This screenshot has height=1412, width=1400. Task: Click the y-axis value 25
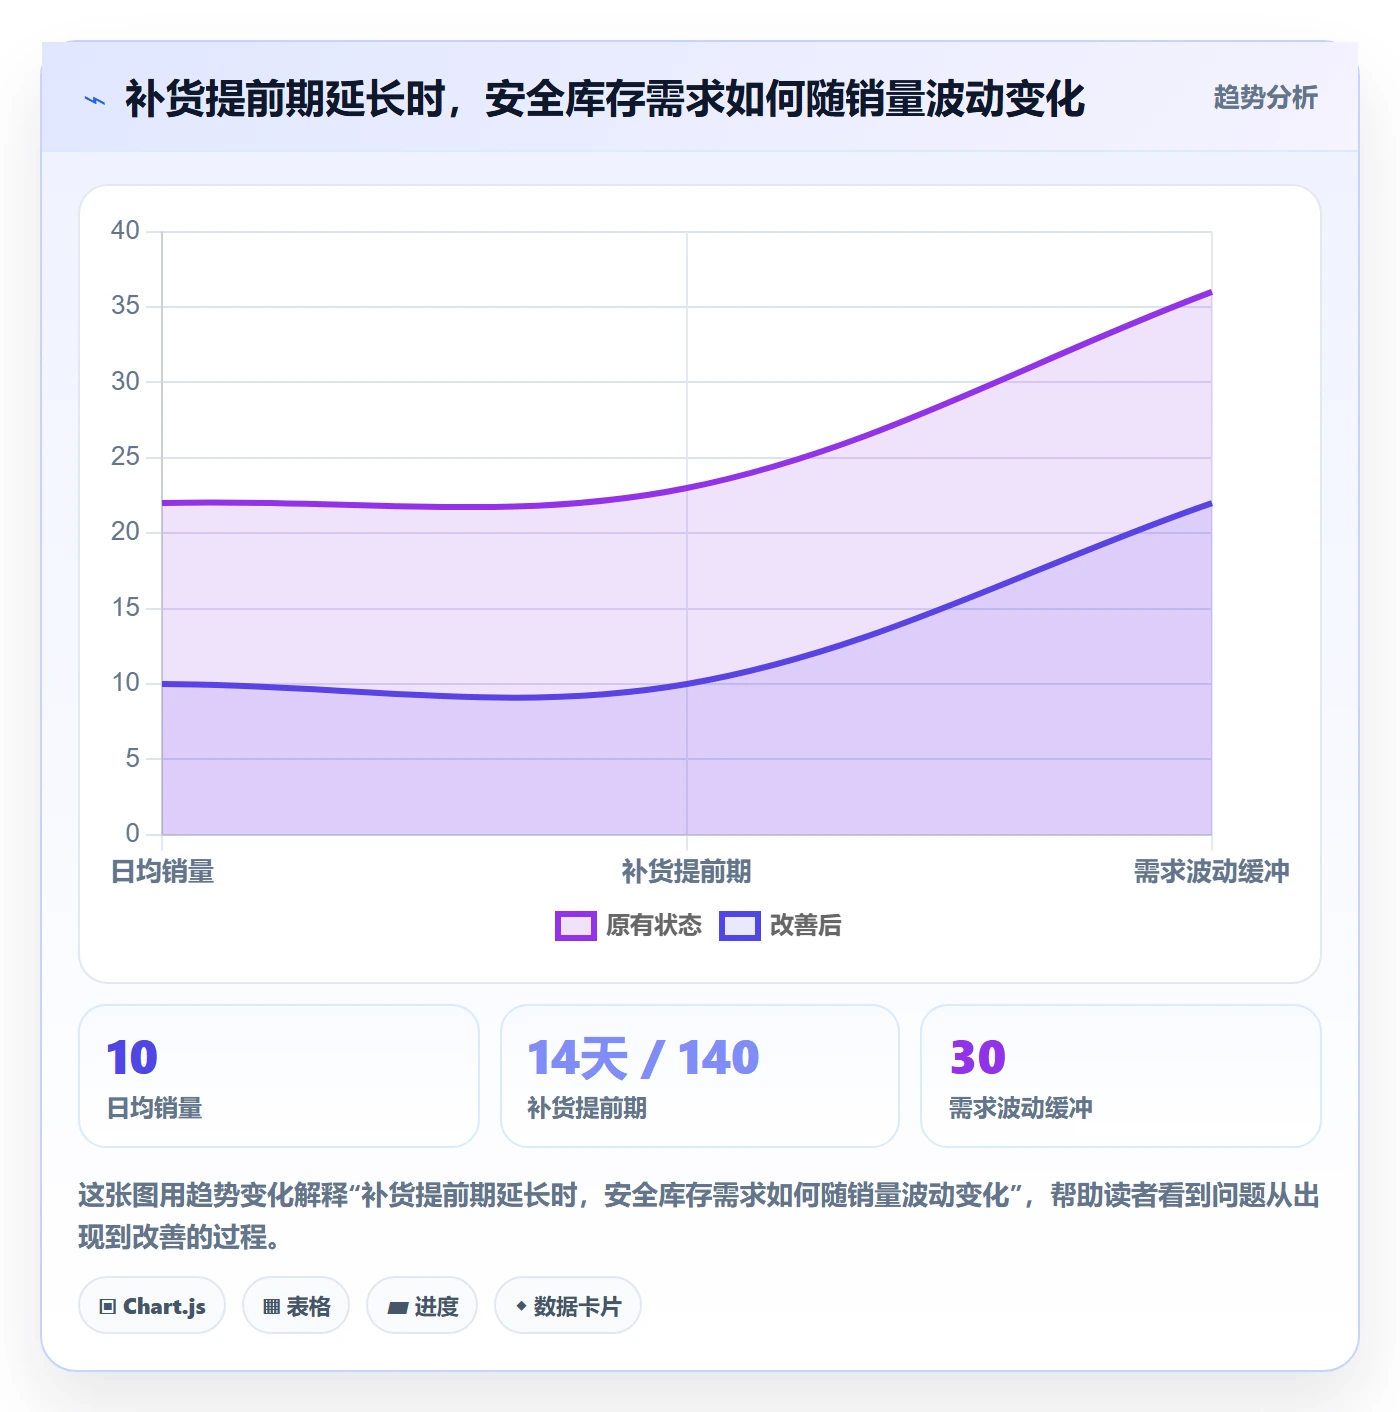pos(125,457)
